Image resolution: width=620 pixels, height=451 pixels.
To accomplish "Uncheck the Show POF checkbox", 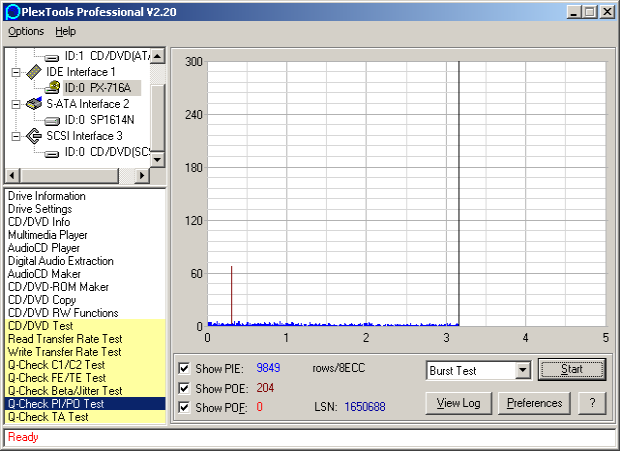I will pyautogui.click(x=184, y=407).
